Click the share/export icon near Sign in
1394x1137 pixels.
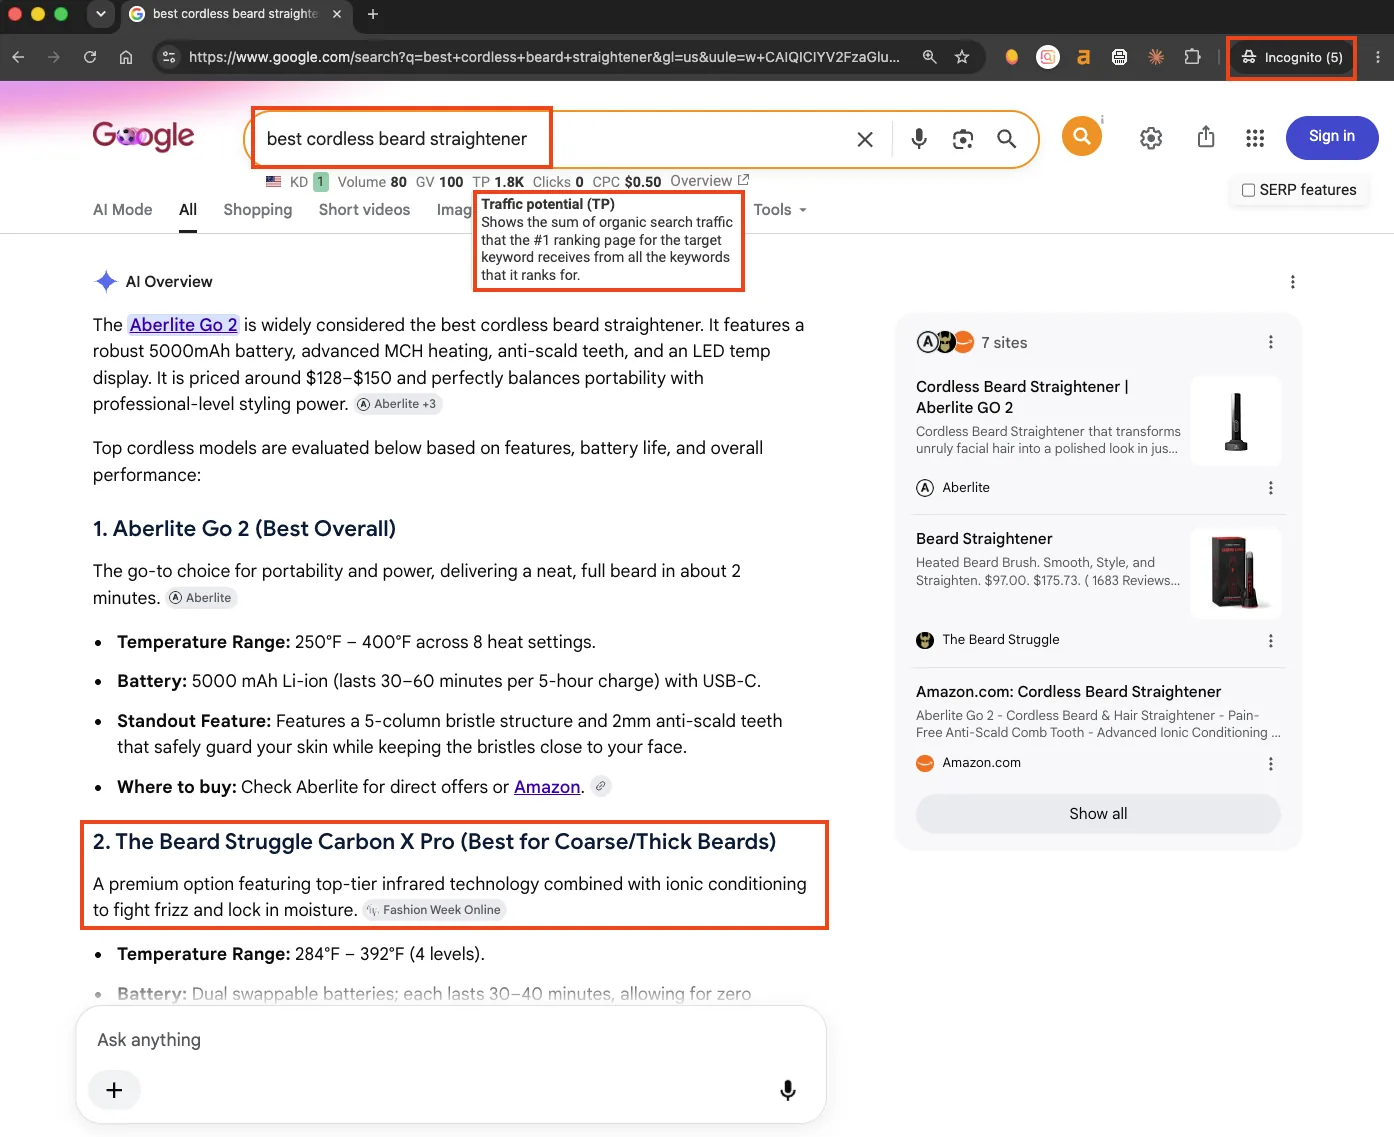click(1206, 137)
